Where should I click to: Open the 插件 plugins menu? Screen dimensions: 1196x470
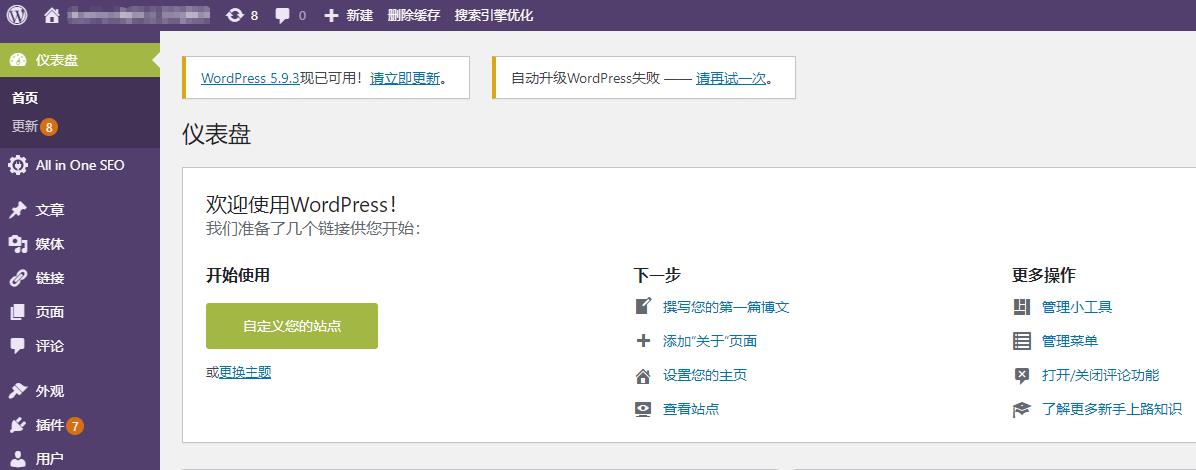click(x=80, y=425)
